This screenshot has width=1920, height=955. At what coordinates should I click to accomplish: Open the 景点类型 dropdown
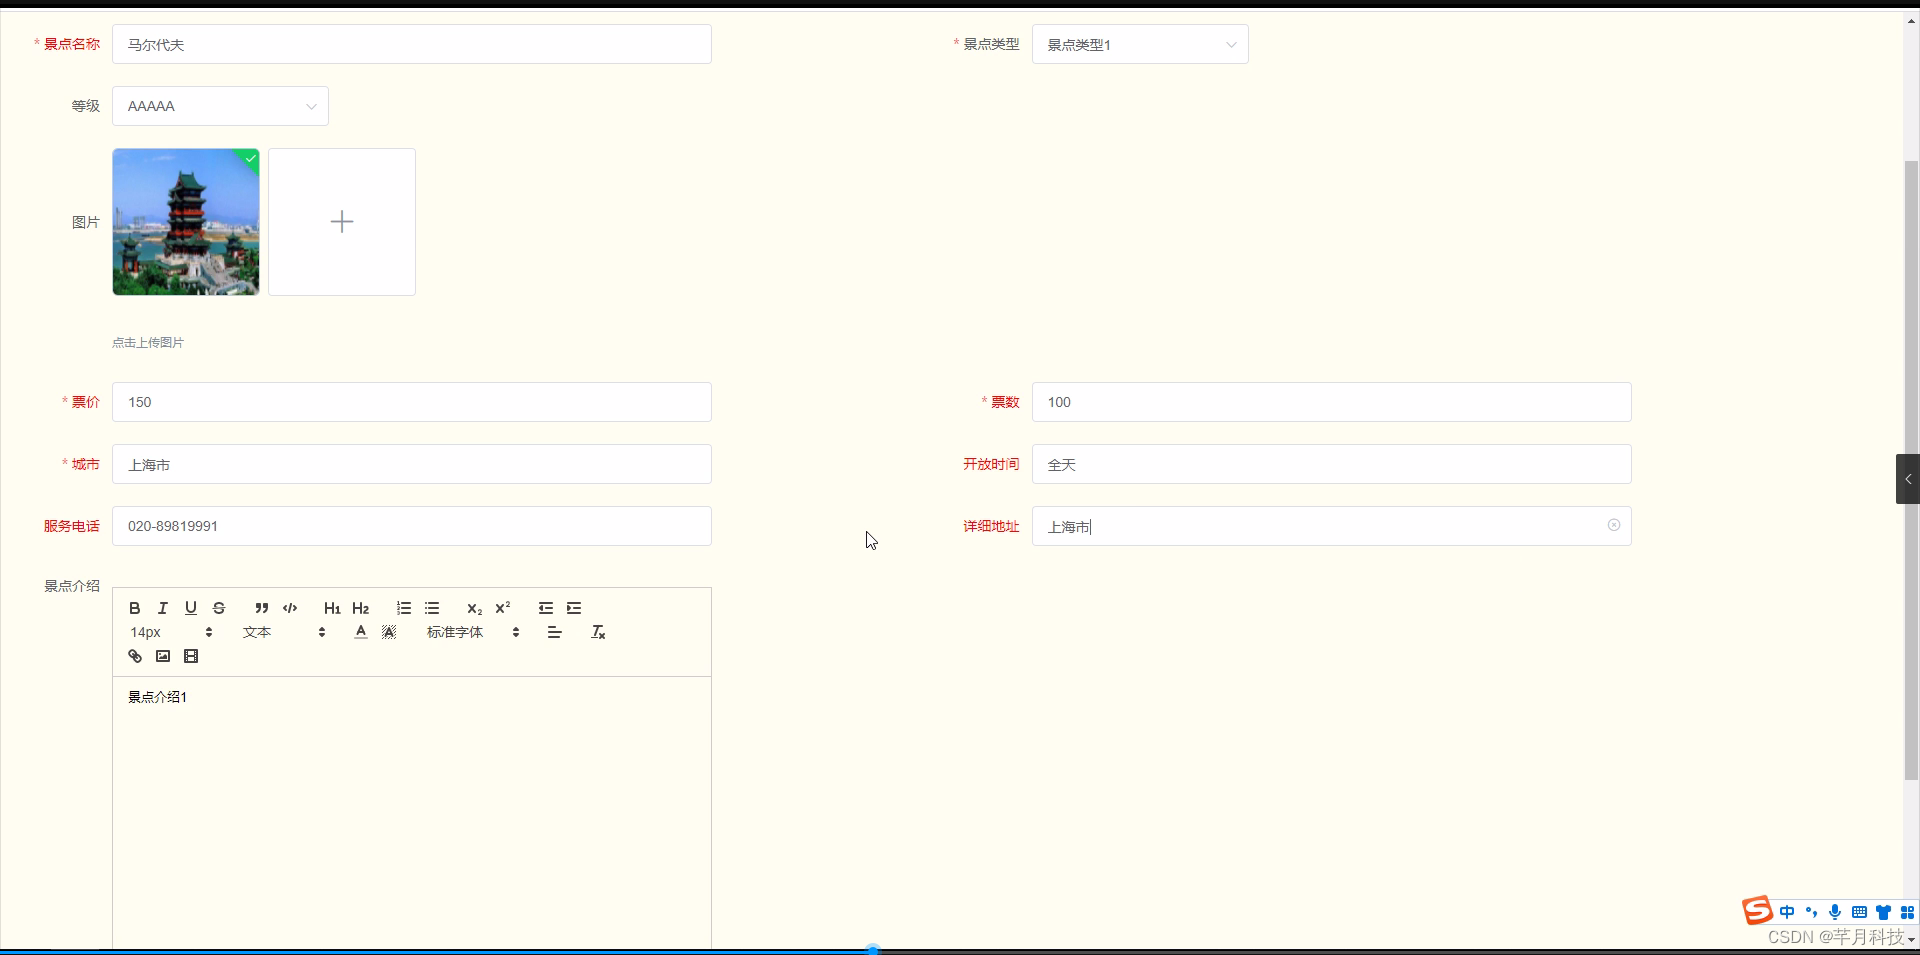tap(1140, 44)
